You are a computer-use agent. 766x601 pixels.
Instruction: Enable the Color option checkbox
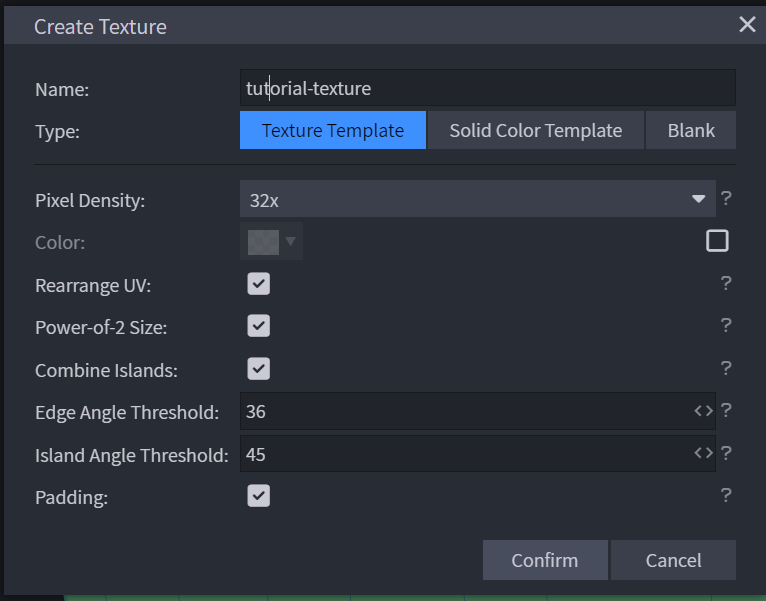[717, 241]
